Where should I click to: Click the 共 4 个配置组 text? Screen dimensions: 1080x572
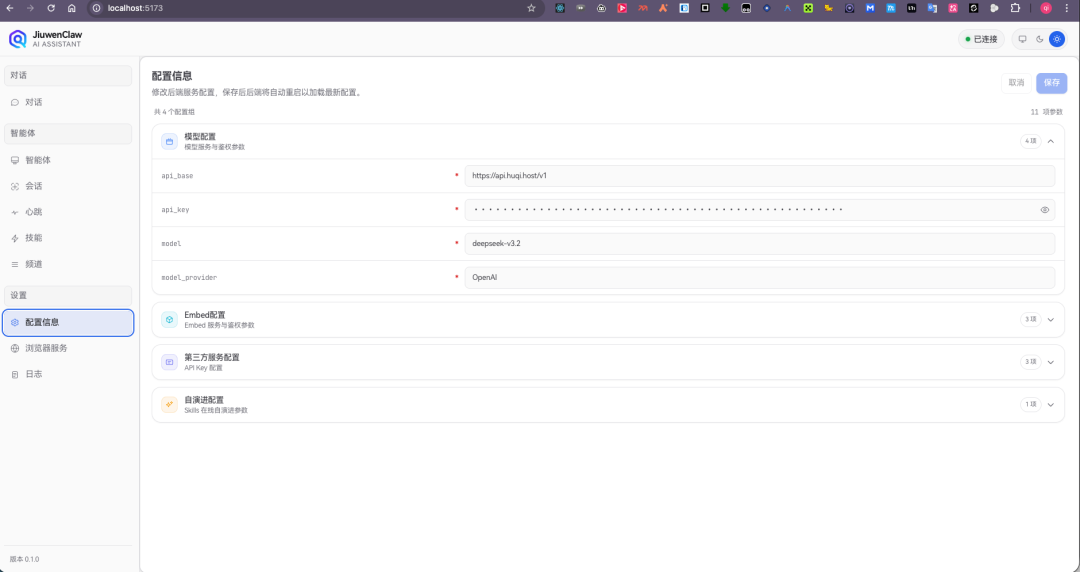point(174,112)
